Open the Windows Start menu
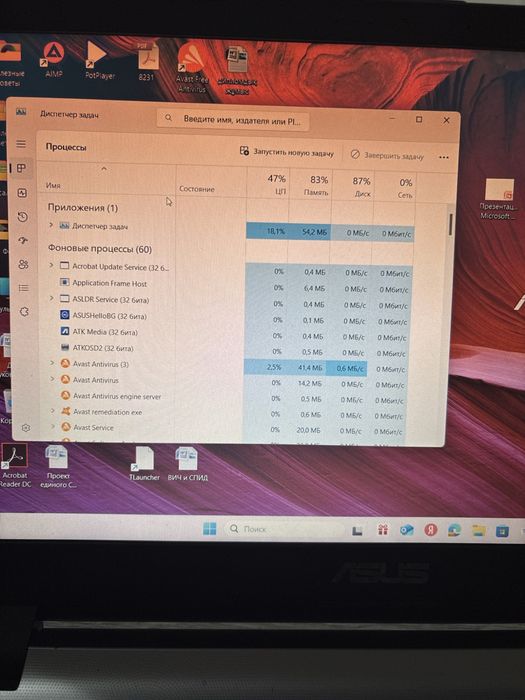Viewport: 525px width, 700px height. click(x=209, y=529)
